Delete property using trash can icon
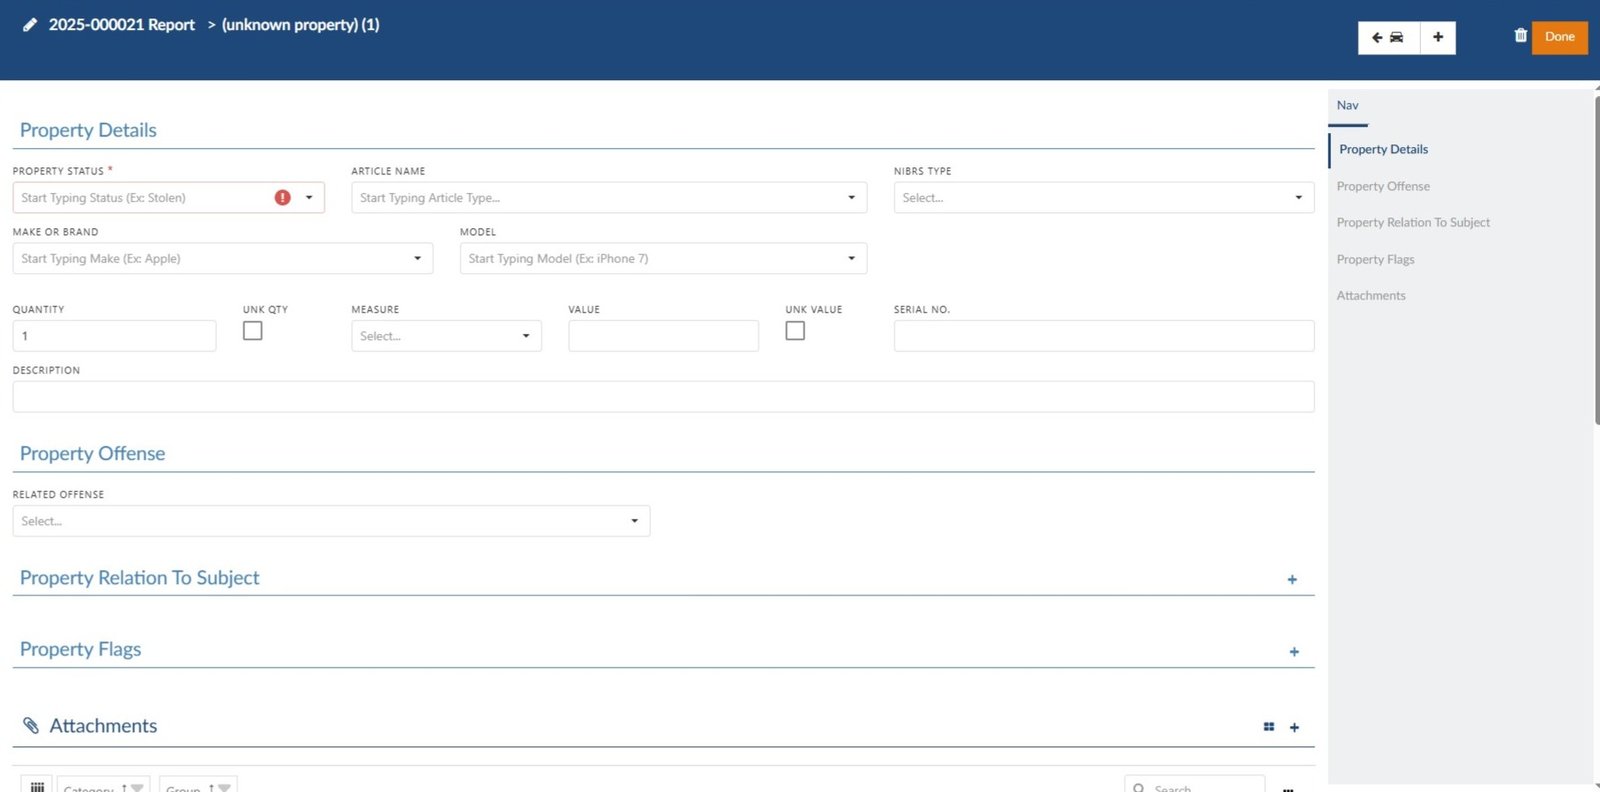1600x792 pixels. (1520, 36)
